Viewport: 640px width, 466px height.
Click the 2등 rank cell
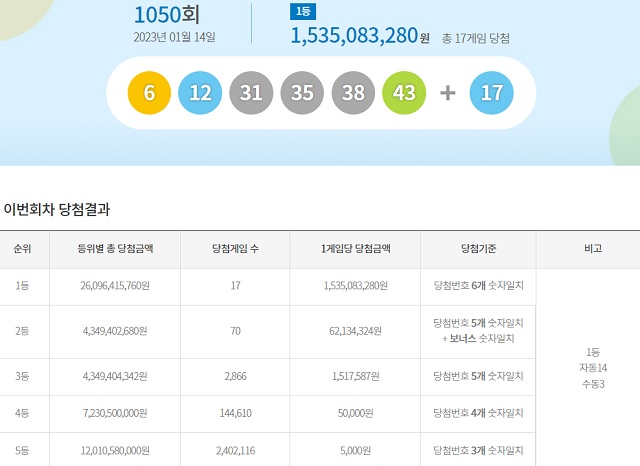[22, 331]
